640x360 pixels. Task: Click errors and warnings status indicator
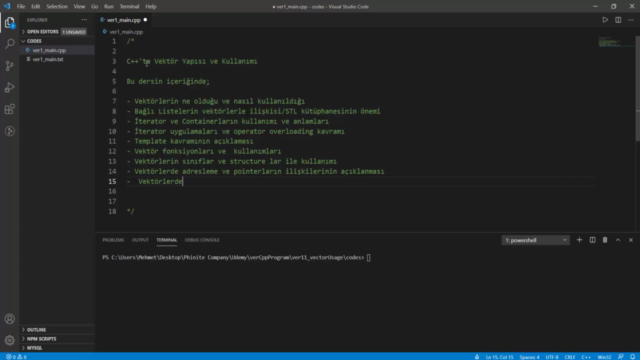pyautogui.click(x=16, y=357)
